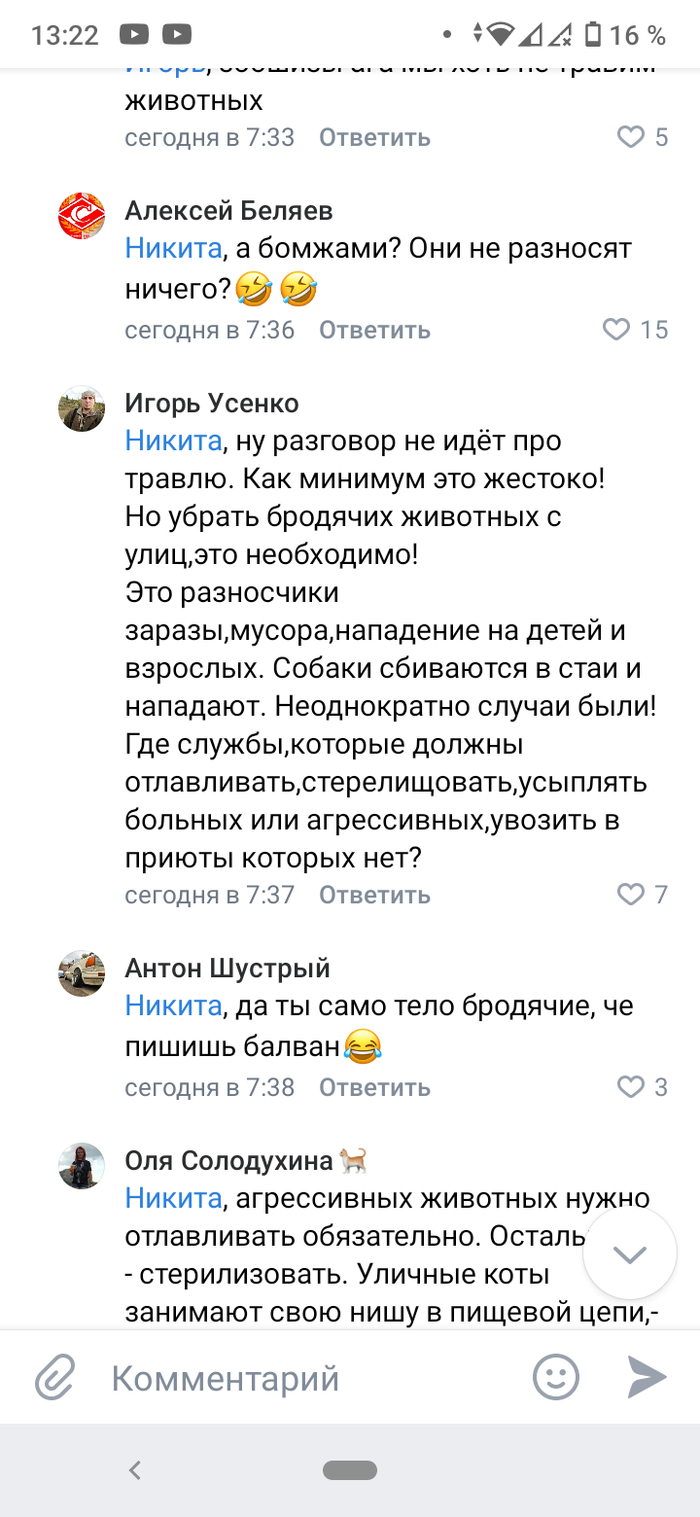Open the emoji picker smiley
The height and width of the screenshot is (1517, 700).
[x=556, y=1378]
